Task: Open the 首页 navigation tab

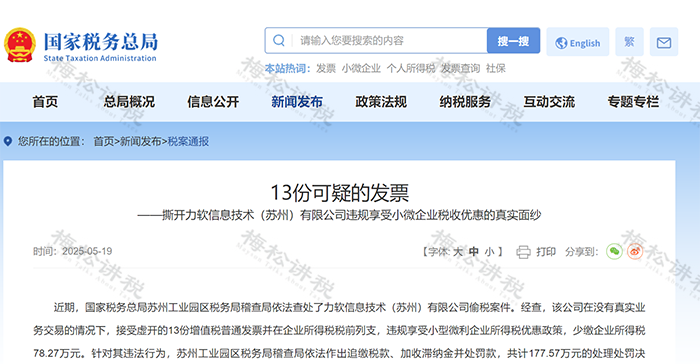Action: point(45,102)
